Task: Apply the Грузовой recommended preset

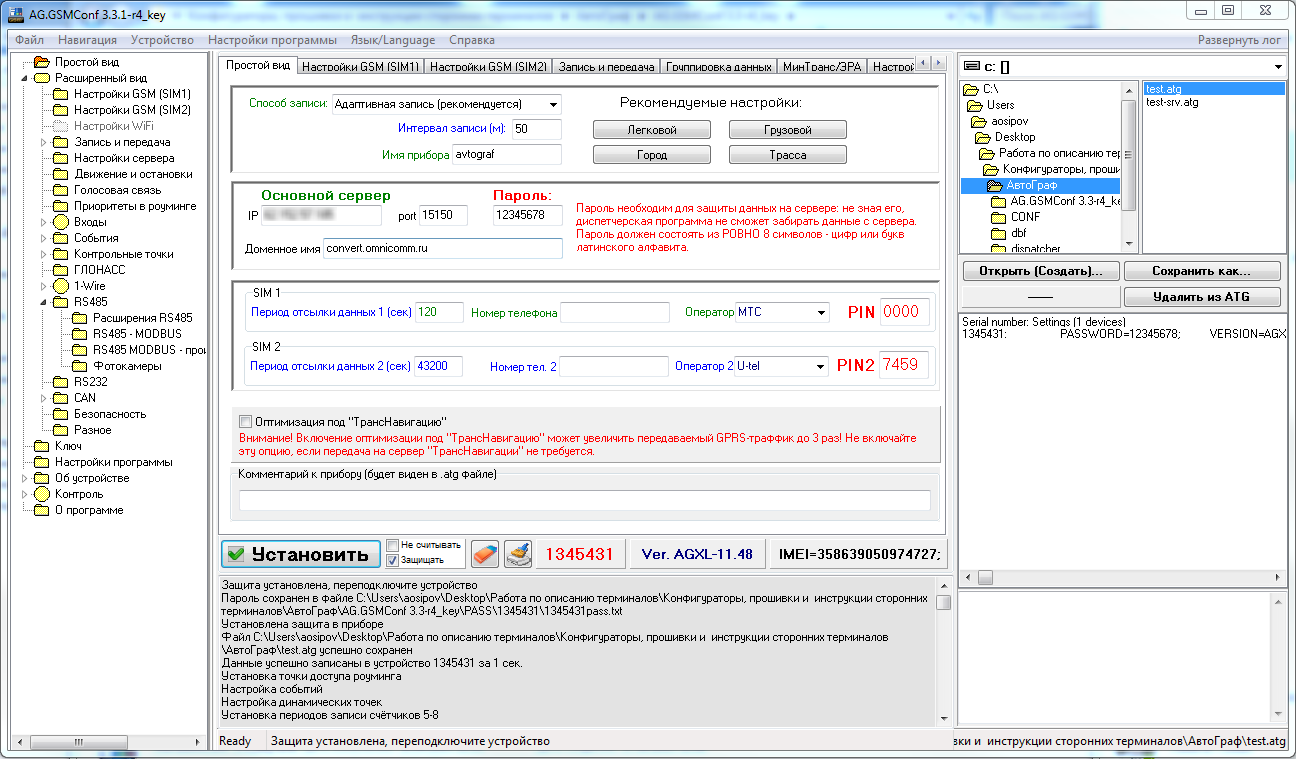Action: point(788,130)
